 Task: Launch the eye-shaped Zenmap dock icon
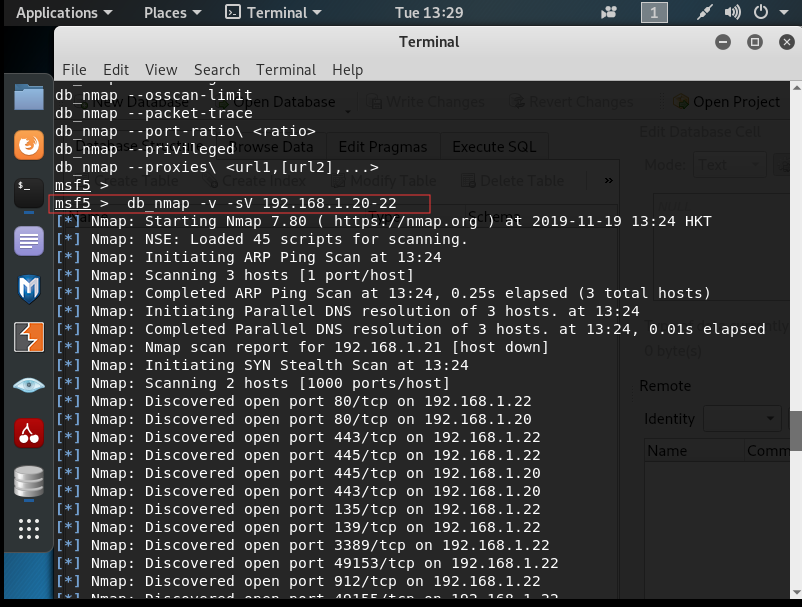29,385
